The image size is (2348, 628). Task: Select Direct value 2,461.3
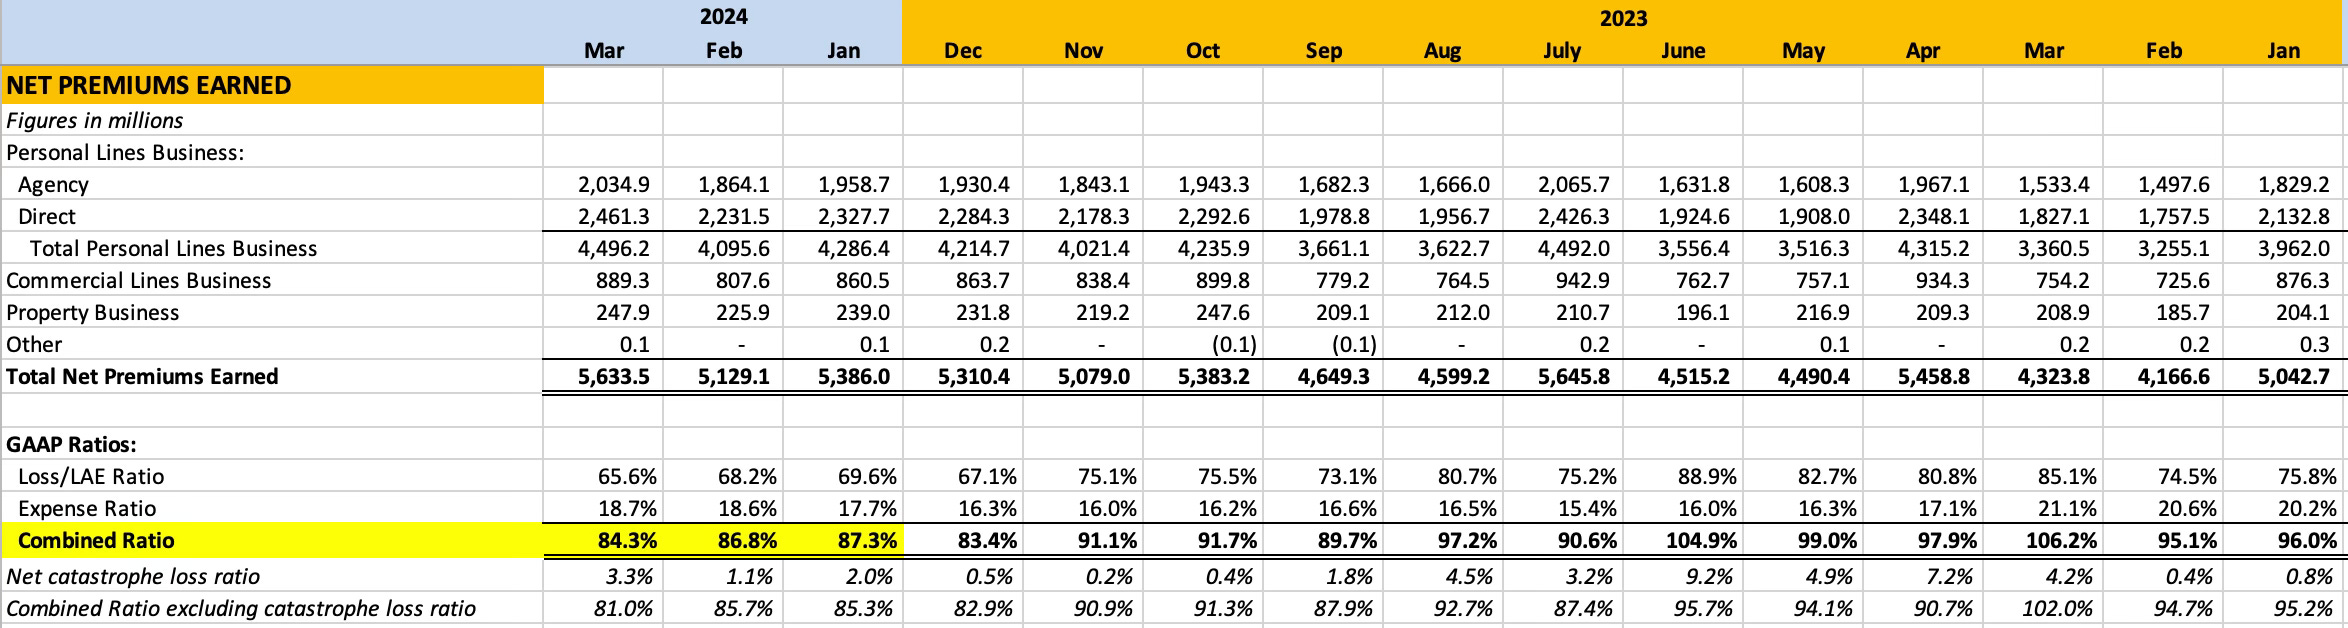click(614, 216)
